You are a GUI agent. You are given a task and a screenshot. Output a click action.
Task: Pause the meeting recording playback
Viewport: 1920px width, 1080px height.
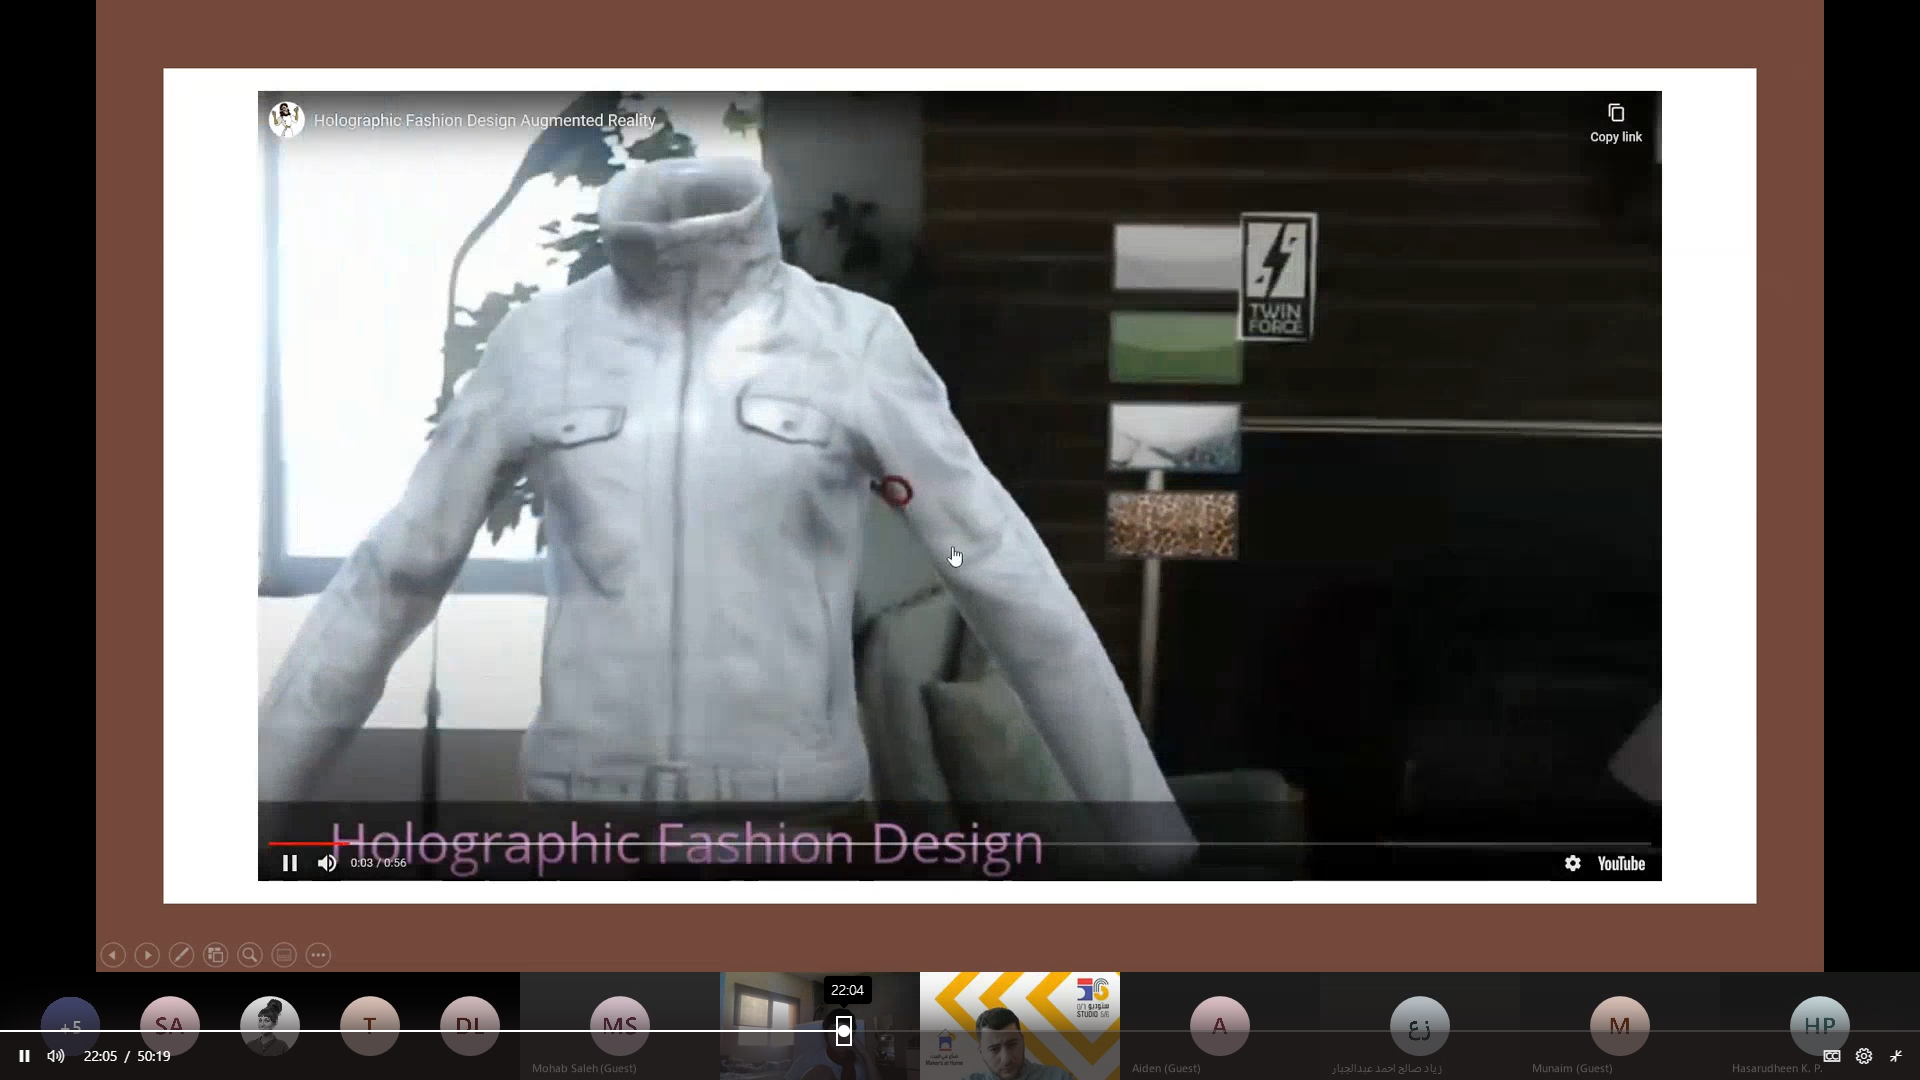pos(24,1056)
